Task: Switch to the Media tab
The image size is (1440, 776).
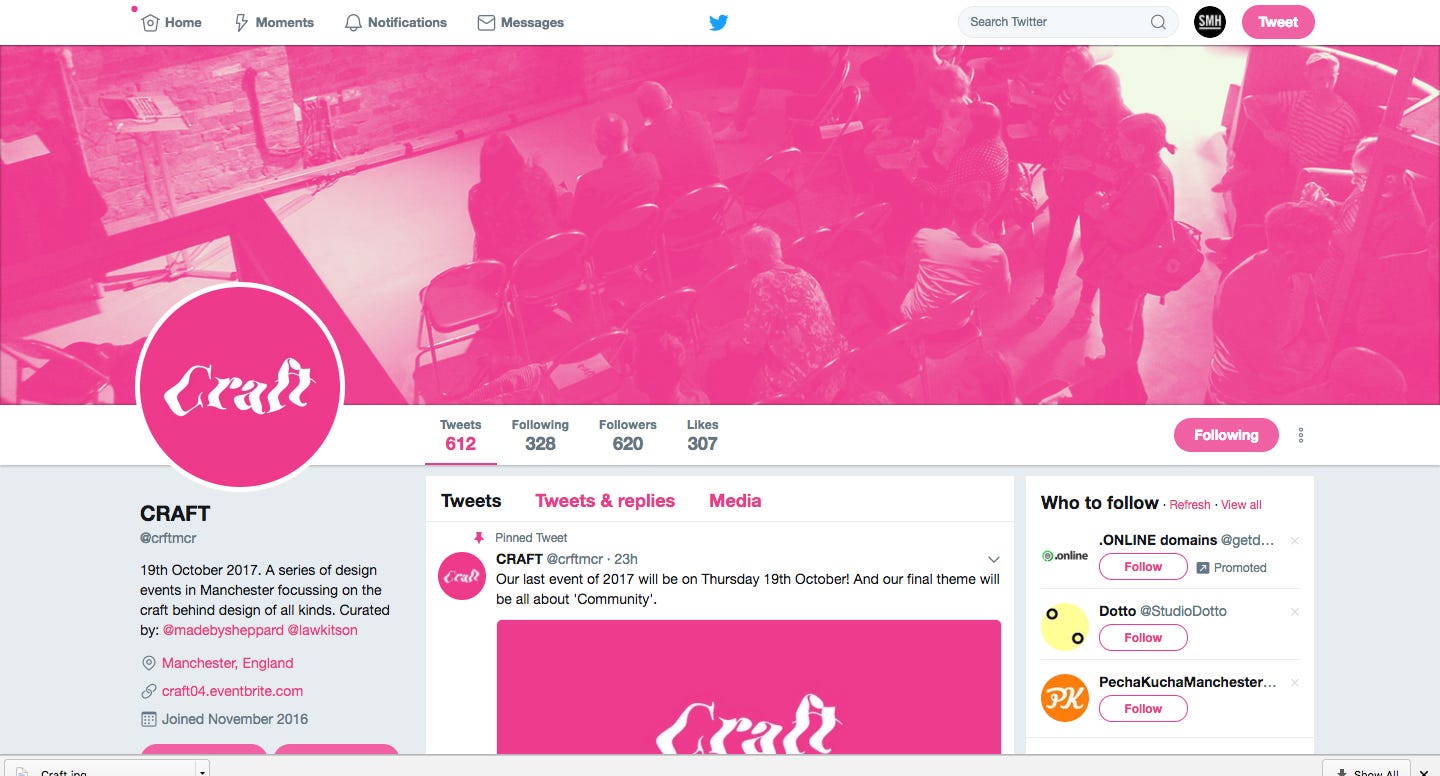Action: [x=735, y=501]
